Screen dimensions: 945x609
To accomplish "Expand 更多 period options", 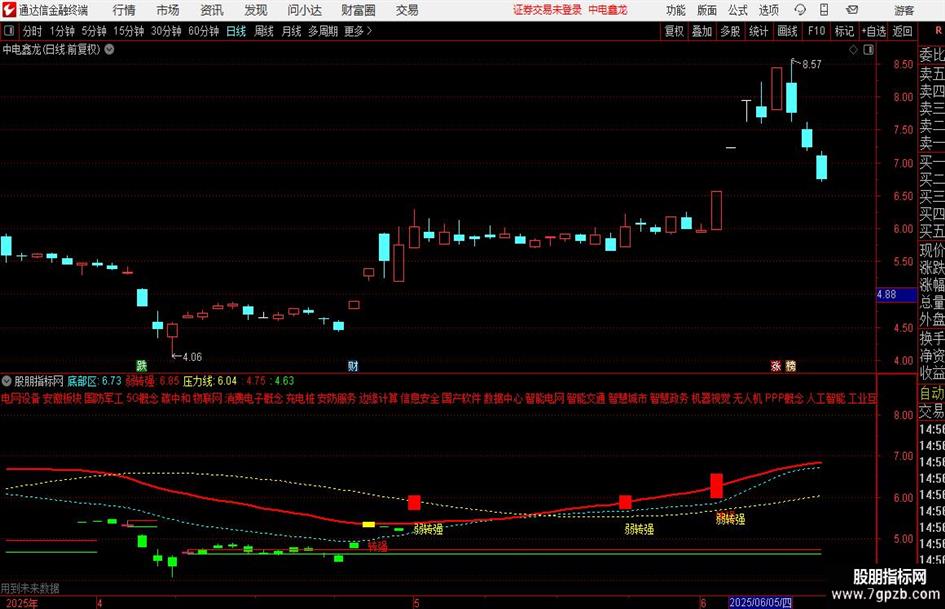I will 358,31.
